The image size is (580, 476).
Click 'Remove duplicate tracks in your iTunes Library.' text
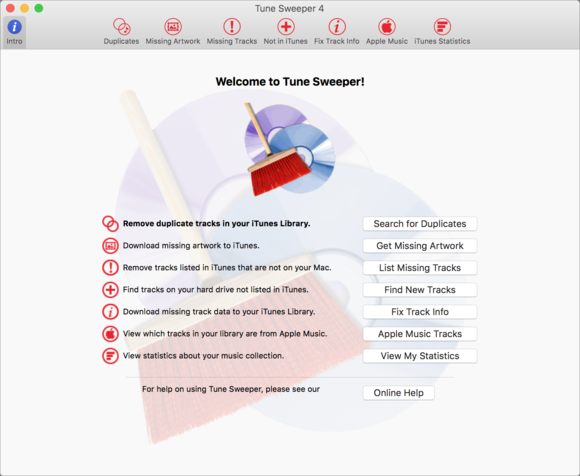216,224
